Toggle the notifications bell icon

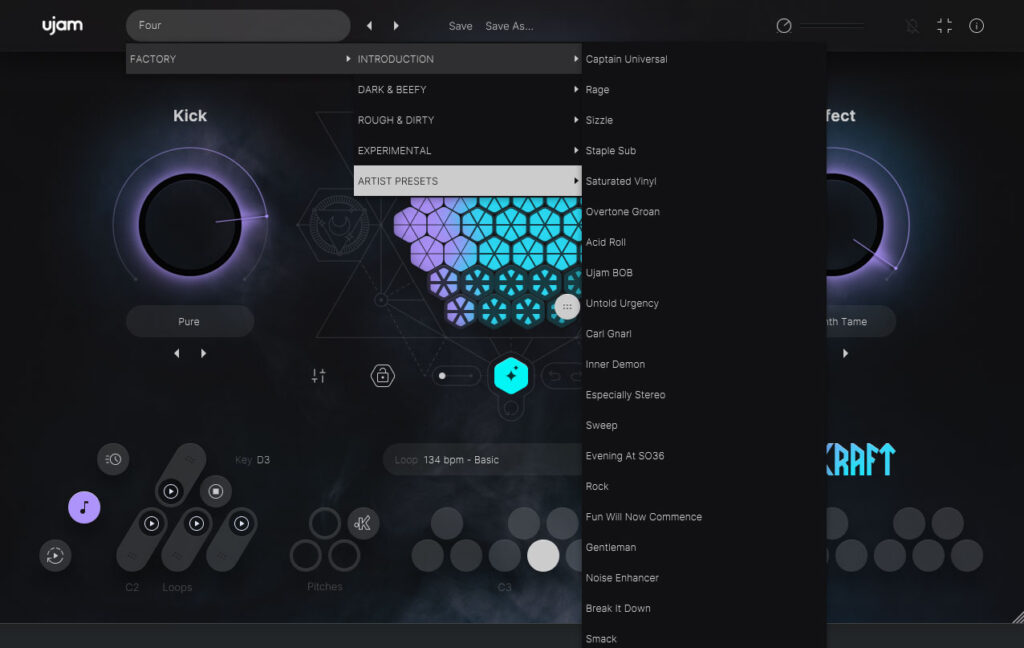(912, 25)
